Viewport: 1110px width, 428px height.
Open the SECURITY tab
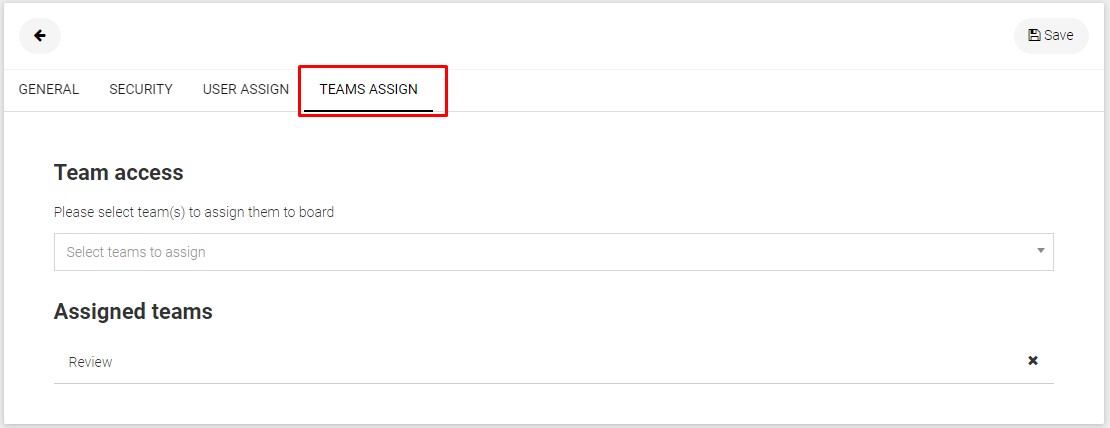(141, 89)
